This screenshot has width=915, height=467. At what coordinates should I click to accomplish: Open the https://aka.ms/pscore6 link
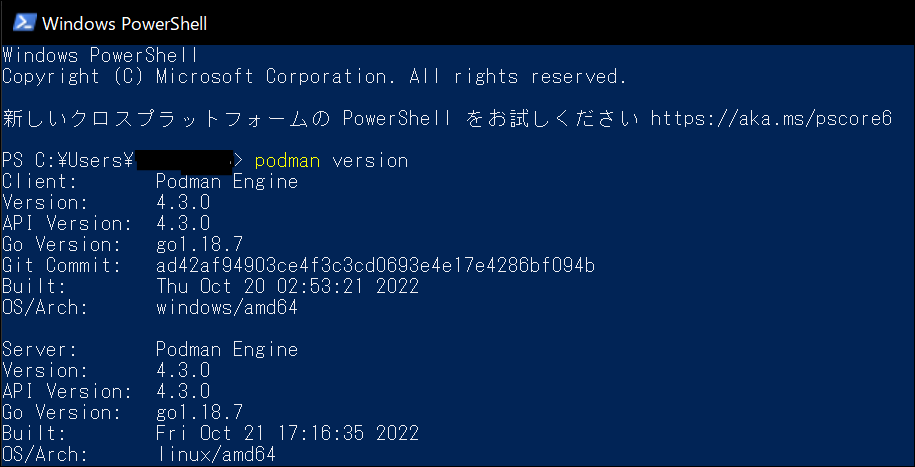point(770,119)
